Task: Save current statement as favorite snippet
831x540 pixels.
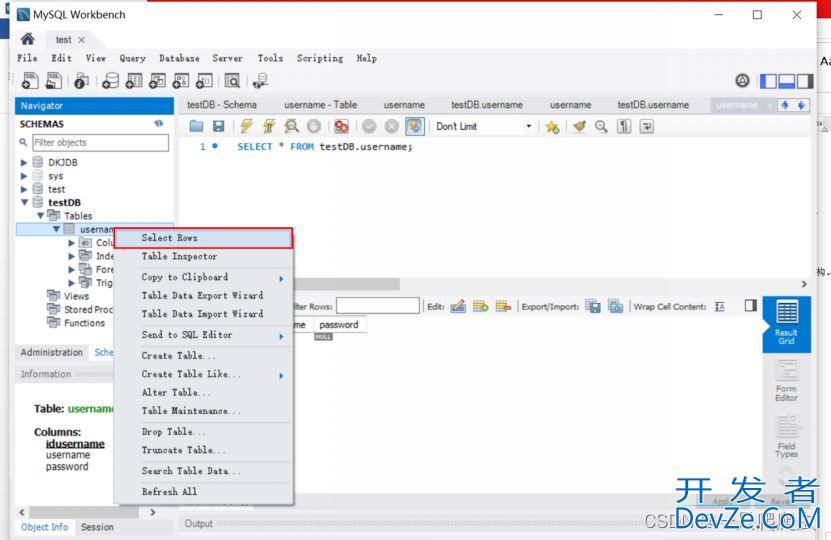Action: tap(552, 127)
